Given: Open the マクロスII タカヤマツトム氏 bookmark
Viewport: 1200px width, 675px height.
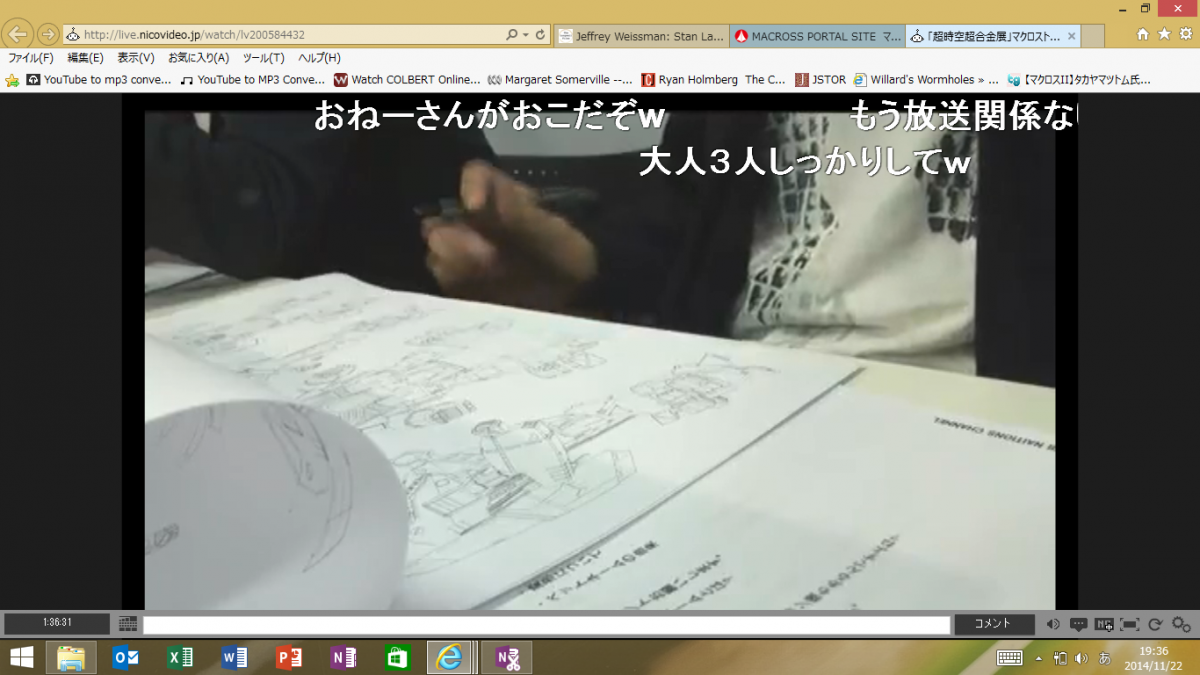Looking at the screenshot, I should point(1080,80).
